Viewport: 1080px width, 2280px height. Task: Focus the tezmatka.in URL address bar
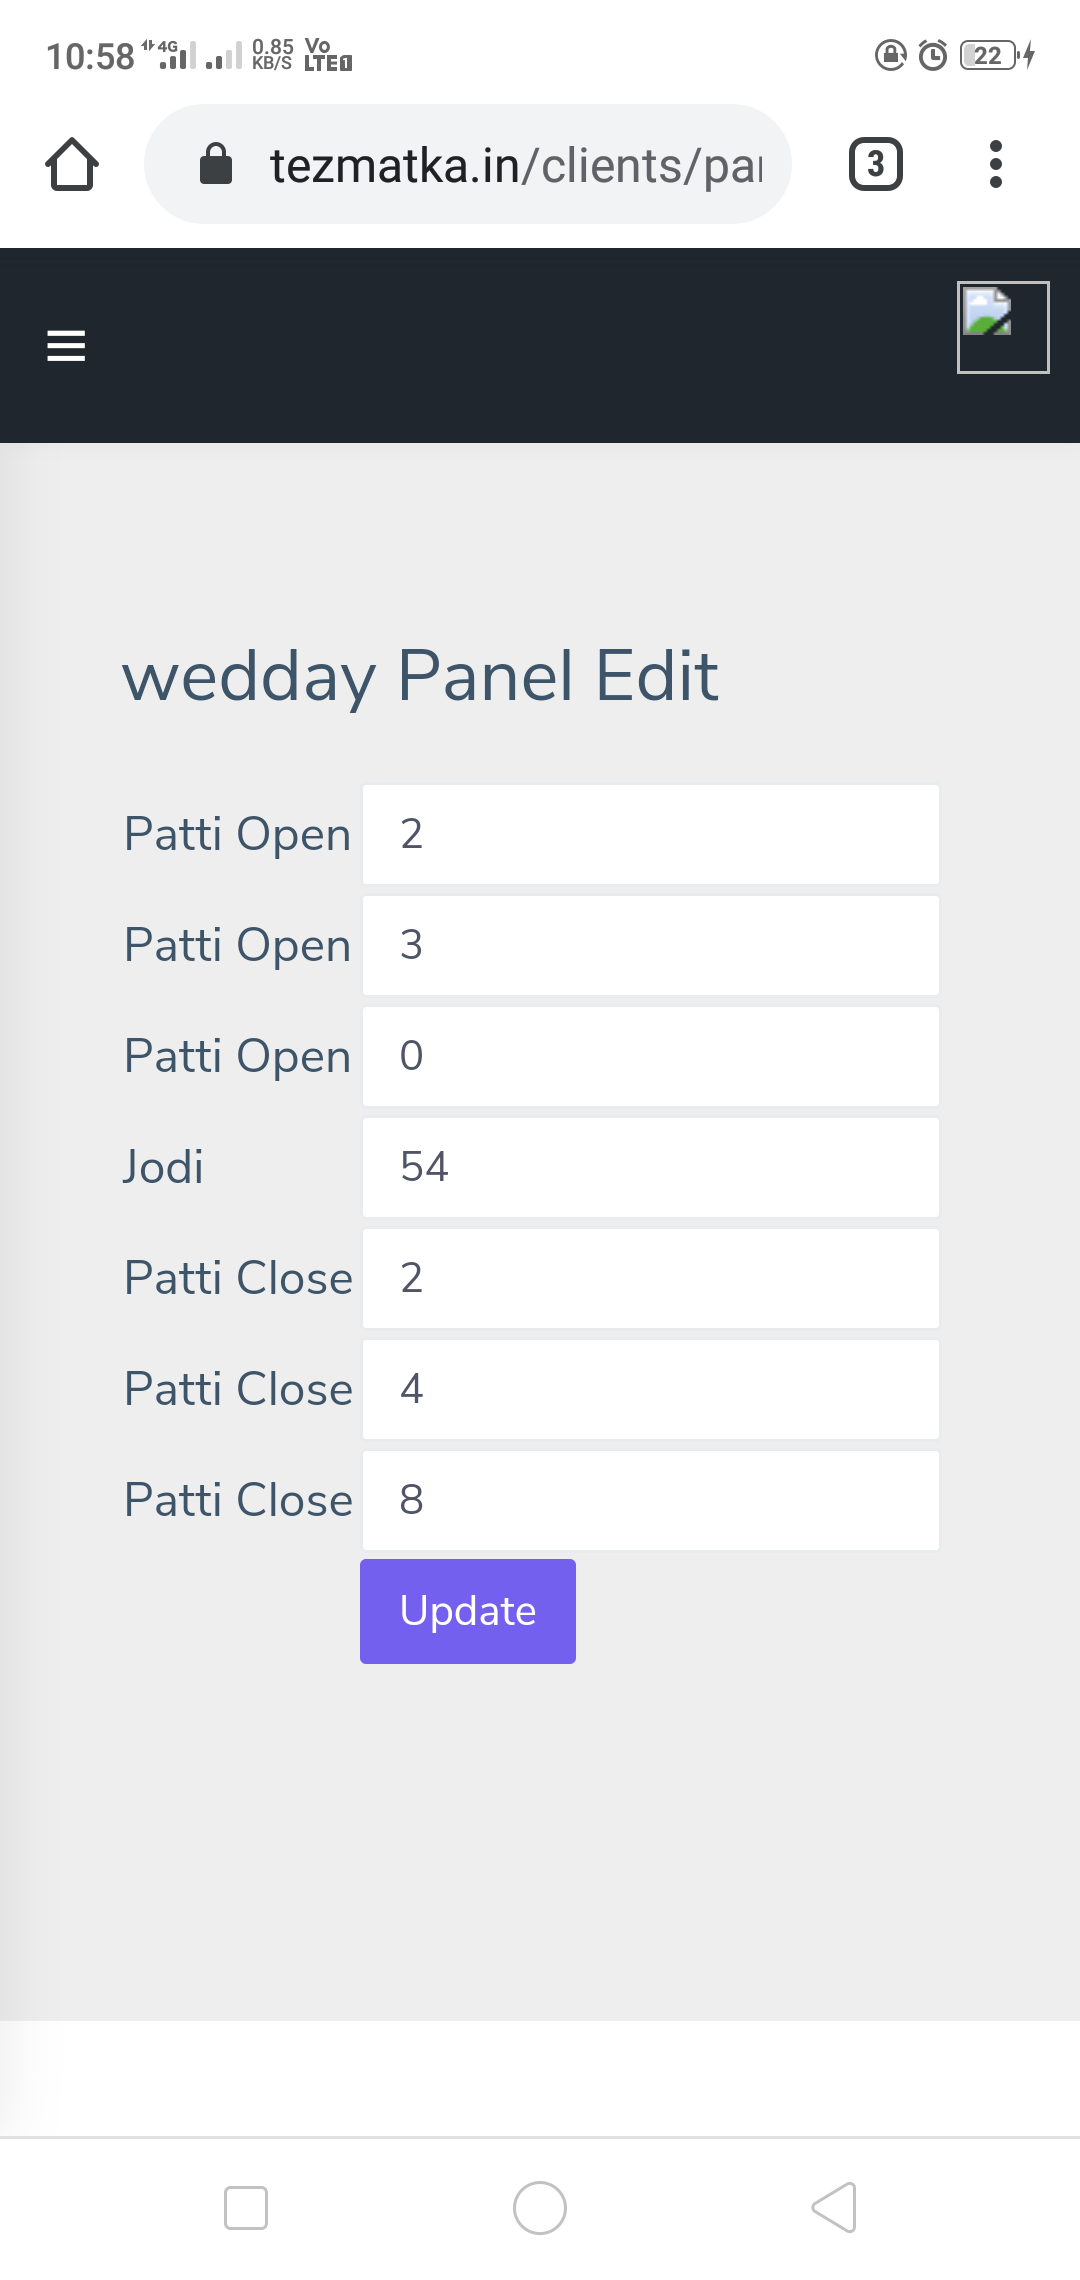click(x=468, y=164)
